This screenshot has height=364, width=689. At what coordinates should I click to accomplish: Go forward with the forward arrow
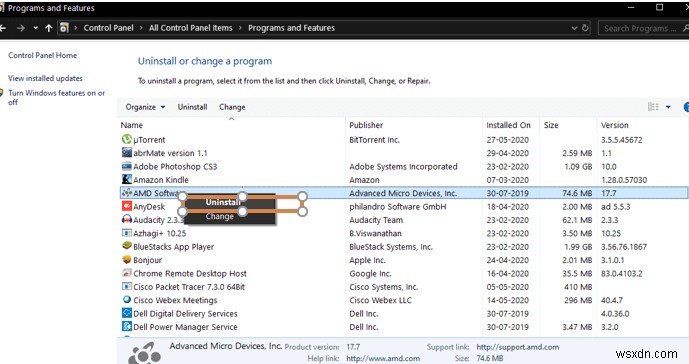coord(21,28)
